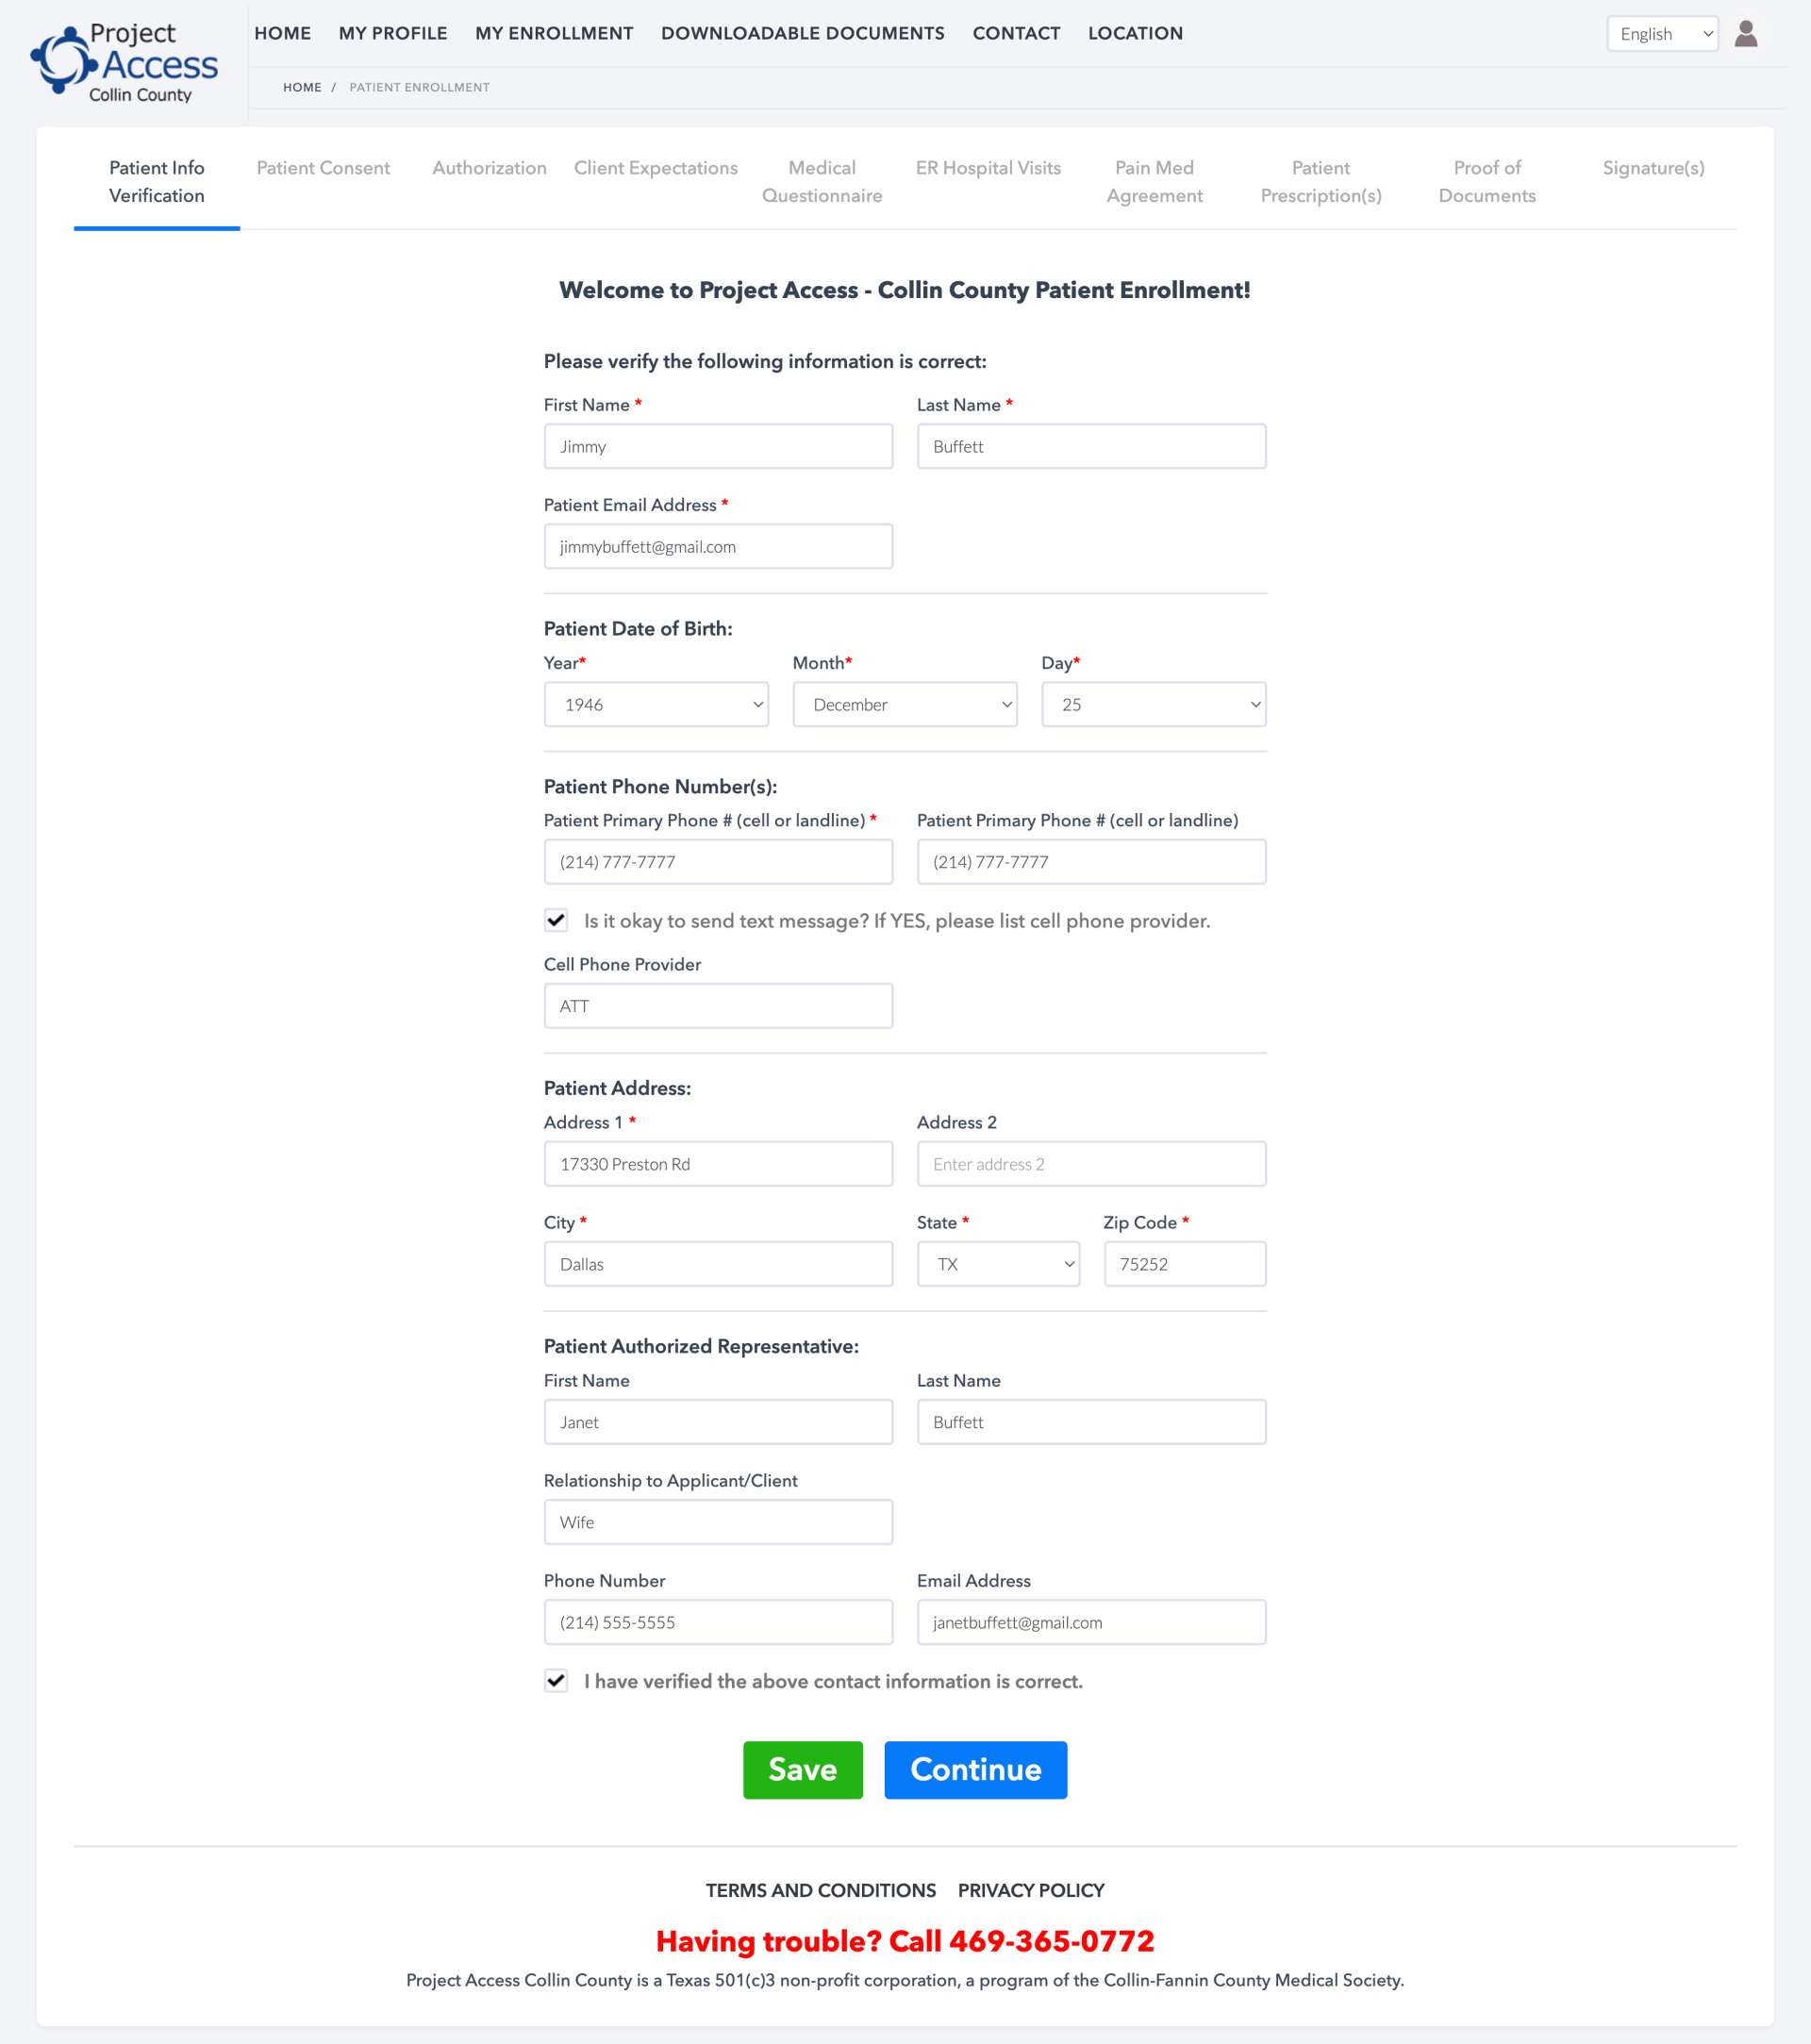Open the birth Month dropdown showing December
This screenshot has height=2044, width=1811.
click(x=905, y=704)
